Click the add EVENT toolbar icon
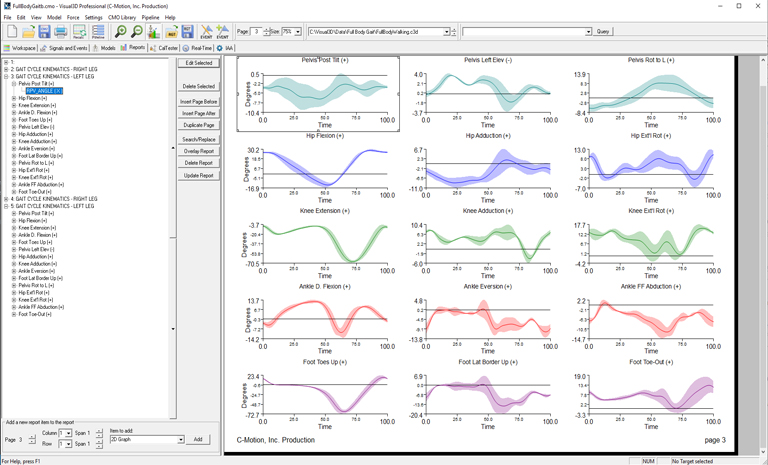Screen dimensions: 768x465 [222, 32]
